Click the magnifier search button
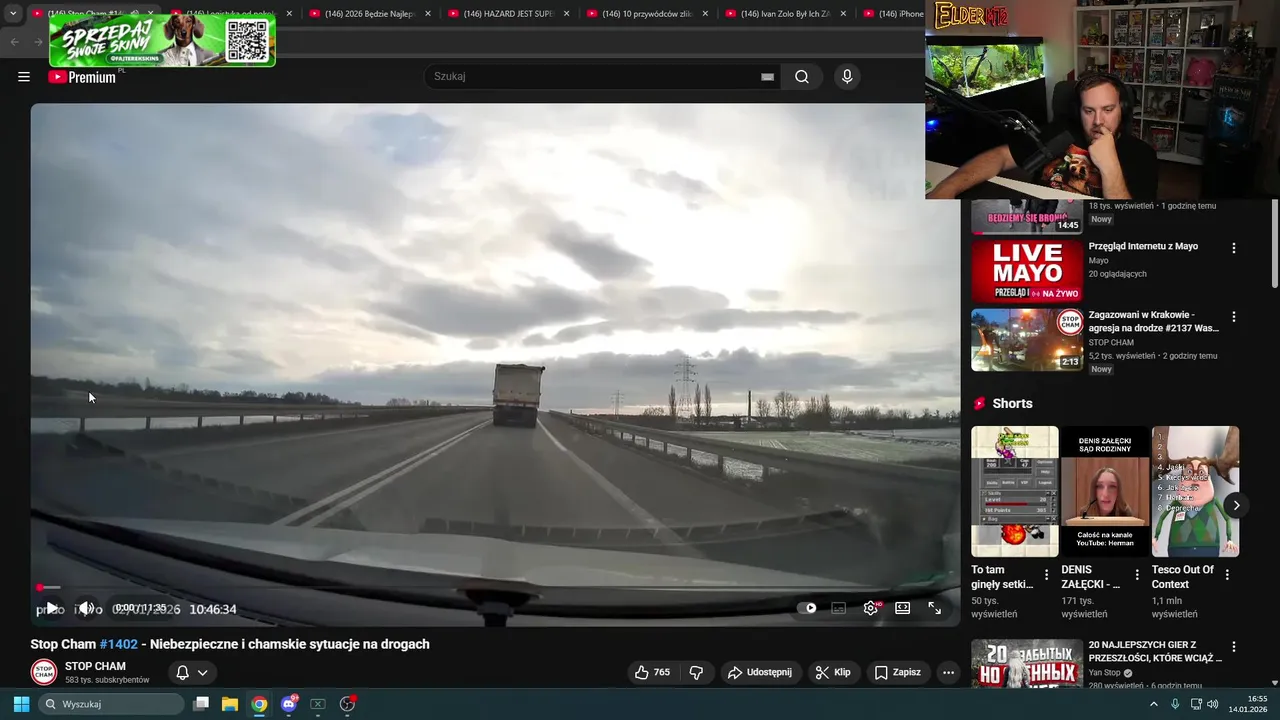Viewport: 1280px width, 720px height. pyautogui.click(x=802, y=77)
